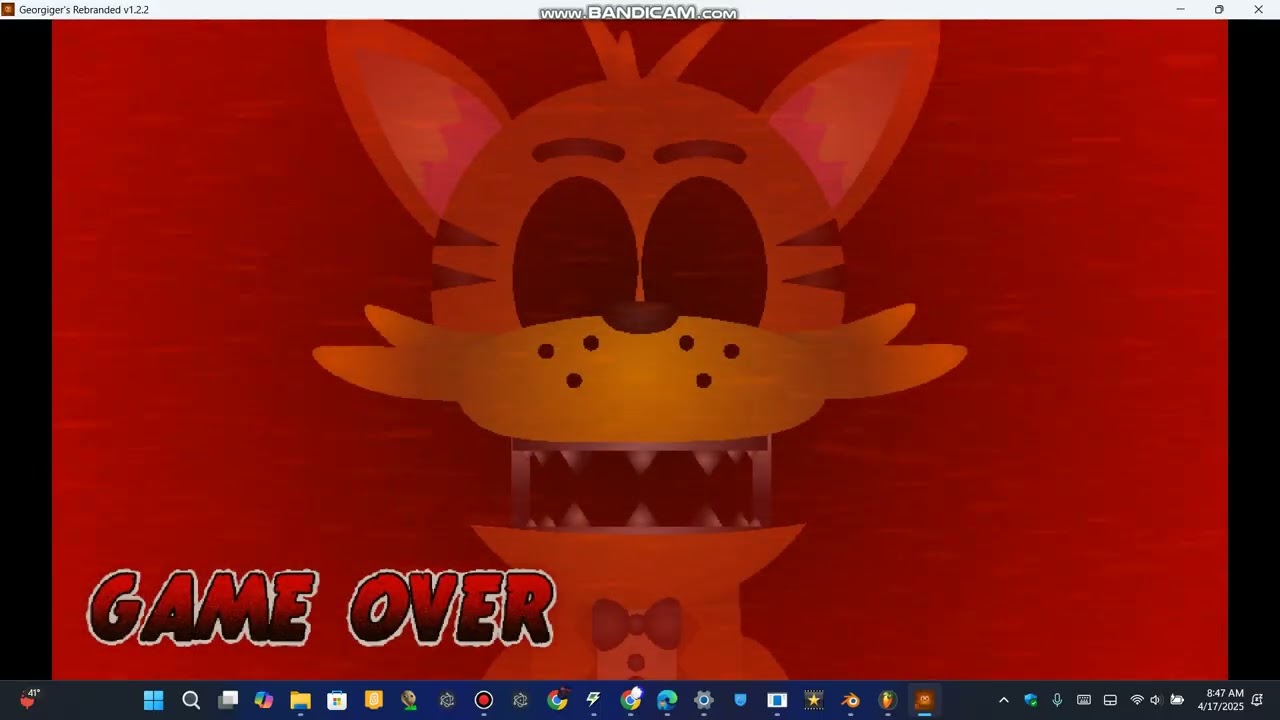Switch to Blender in the taskbar
This screenshot has height=720, width=1280.
pyautogui.click(x=851, y=700)
